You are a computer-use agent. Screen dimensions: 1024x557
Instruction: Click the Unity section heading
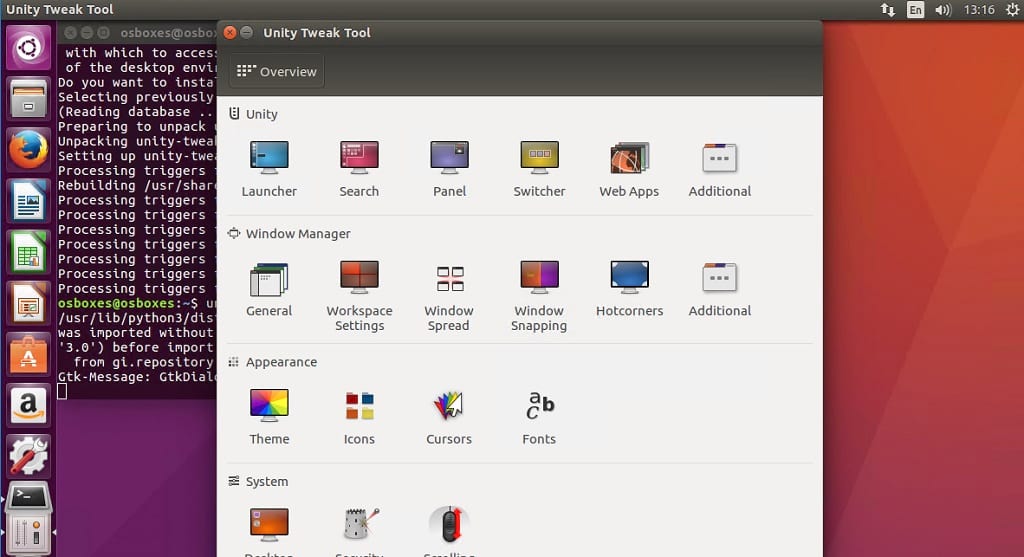coord(262,114)
